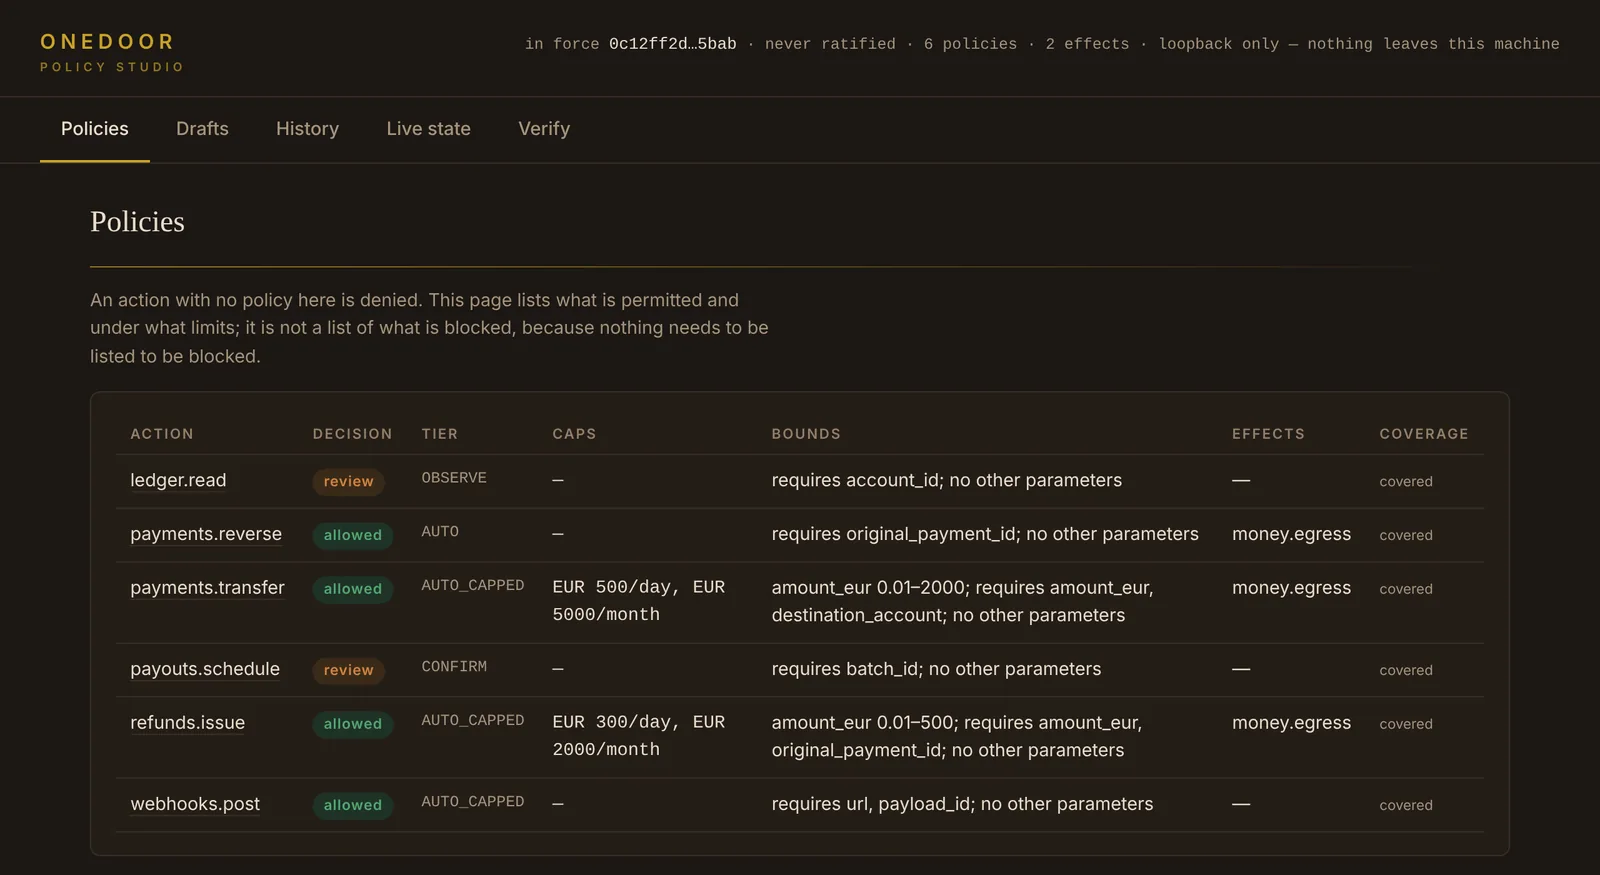Click the Policies page heading
Image resolution: width=1600 pixels, height=875 pixels.
pos(137,222)
